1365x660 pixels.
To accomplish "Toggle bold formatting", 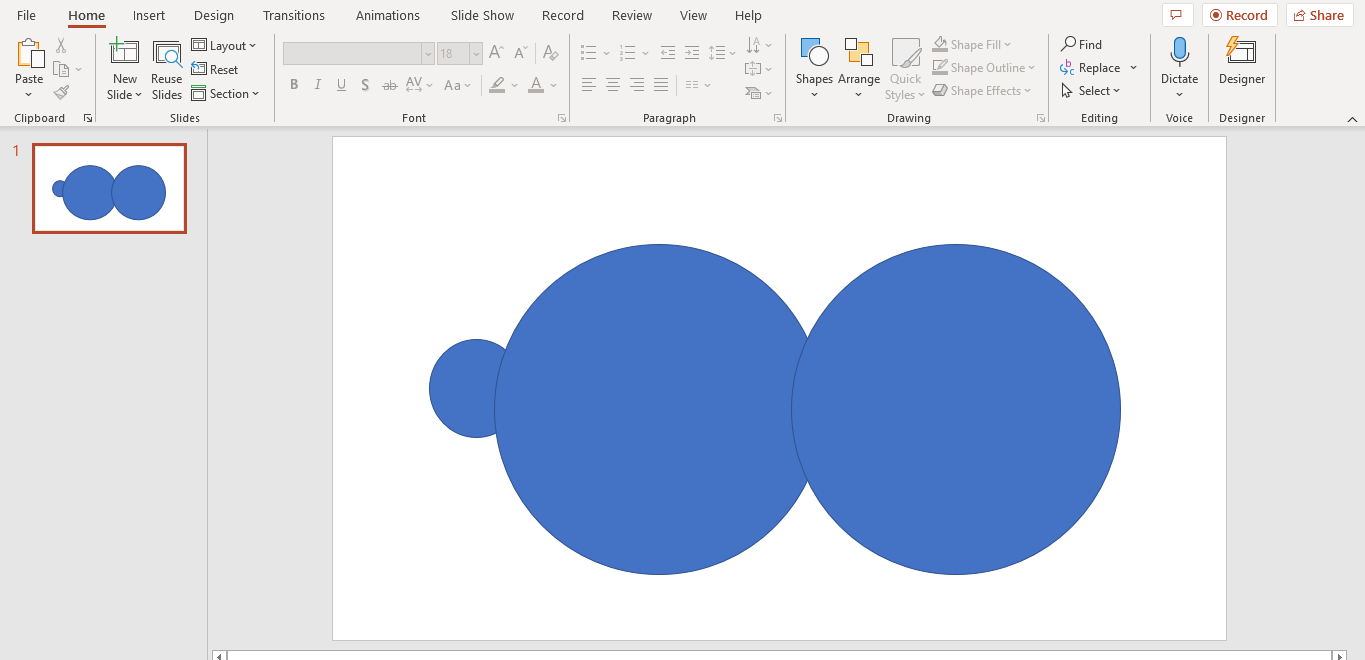I will click(x=293, y=84).
